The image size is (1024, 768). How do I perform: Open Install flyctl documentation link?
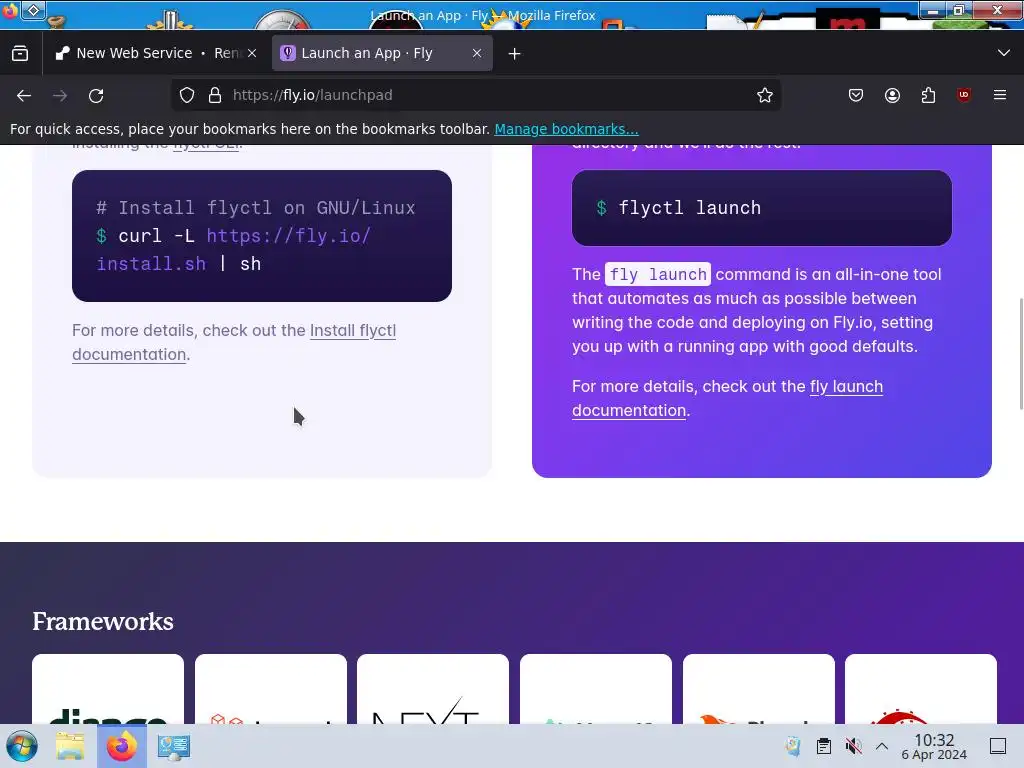(x=234, y=342)
